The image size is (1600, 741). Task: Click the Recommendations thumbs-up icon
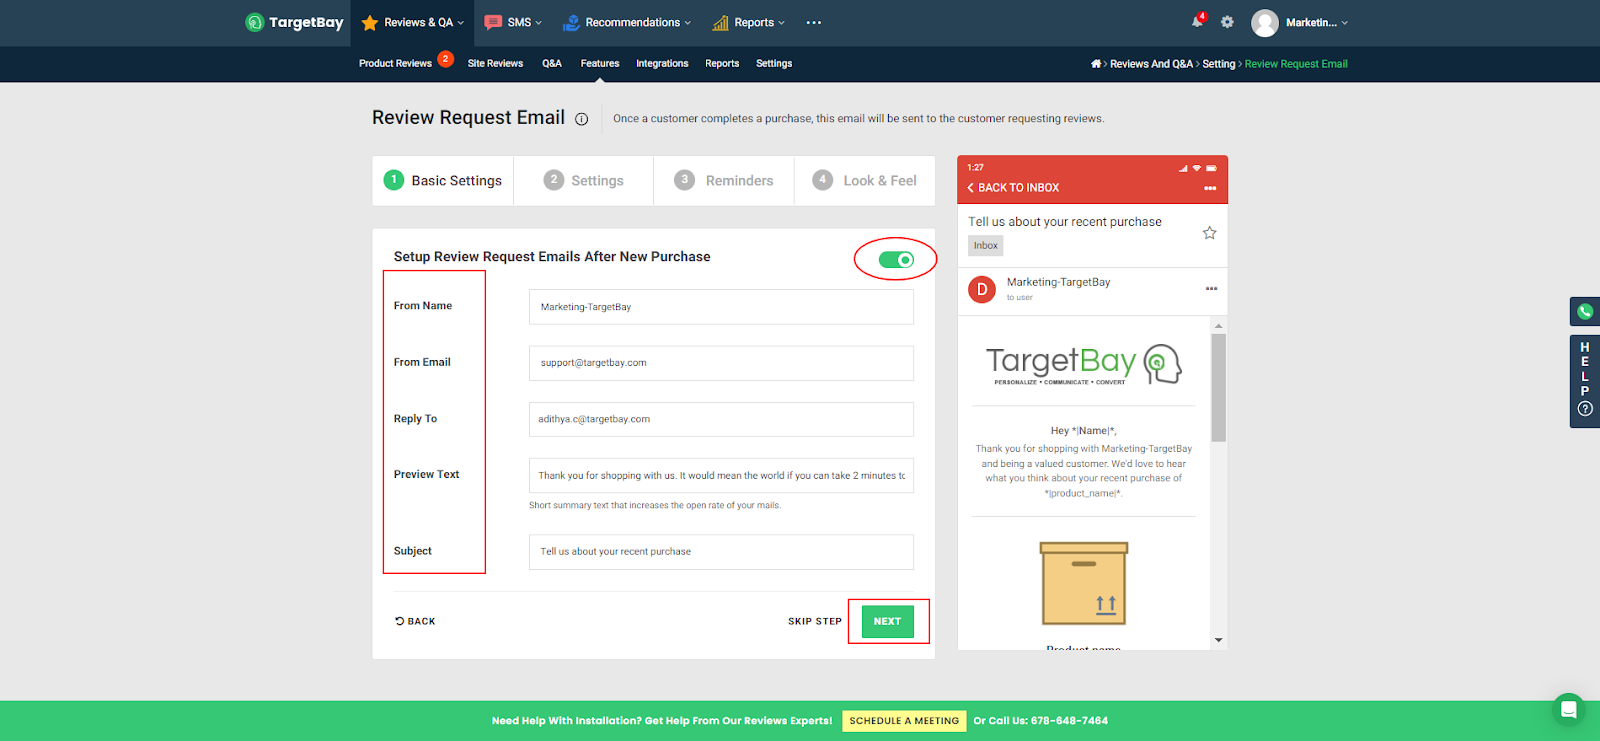[x=571, y=22]
